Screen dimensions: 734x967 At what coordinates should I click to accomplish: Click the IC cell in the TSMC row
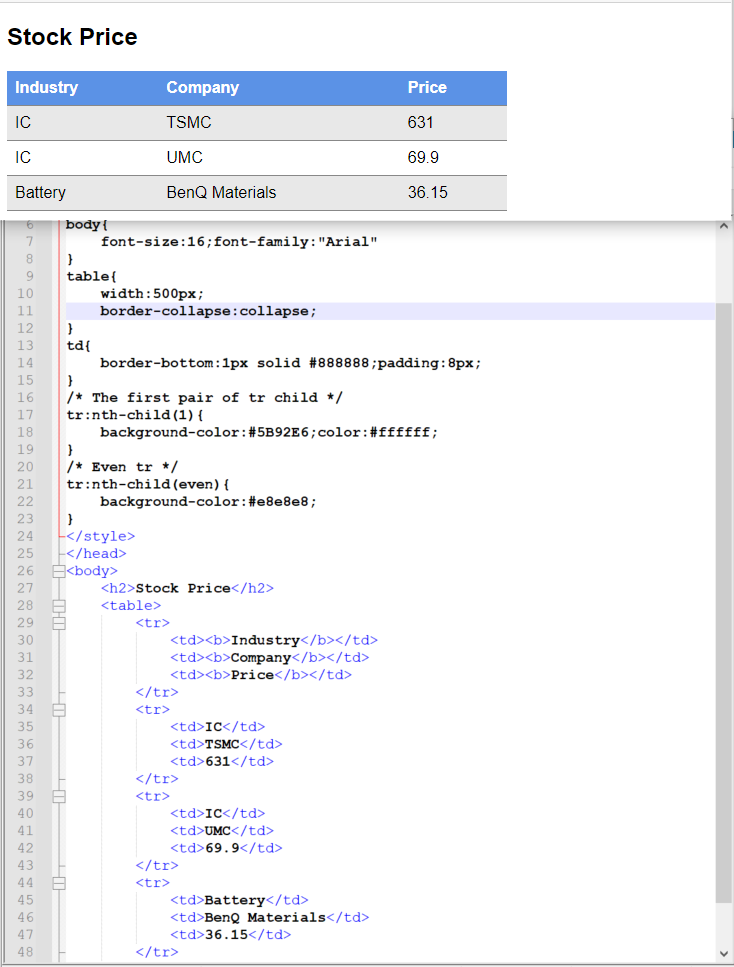click(x=23, y=123)
